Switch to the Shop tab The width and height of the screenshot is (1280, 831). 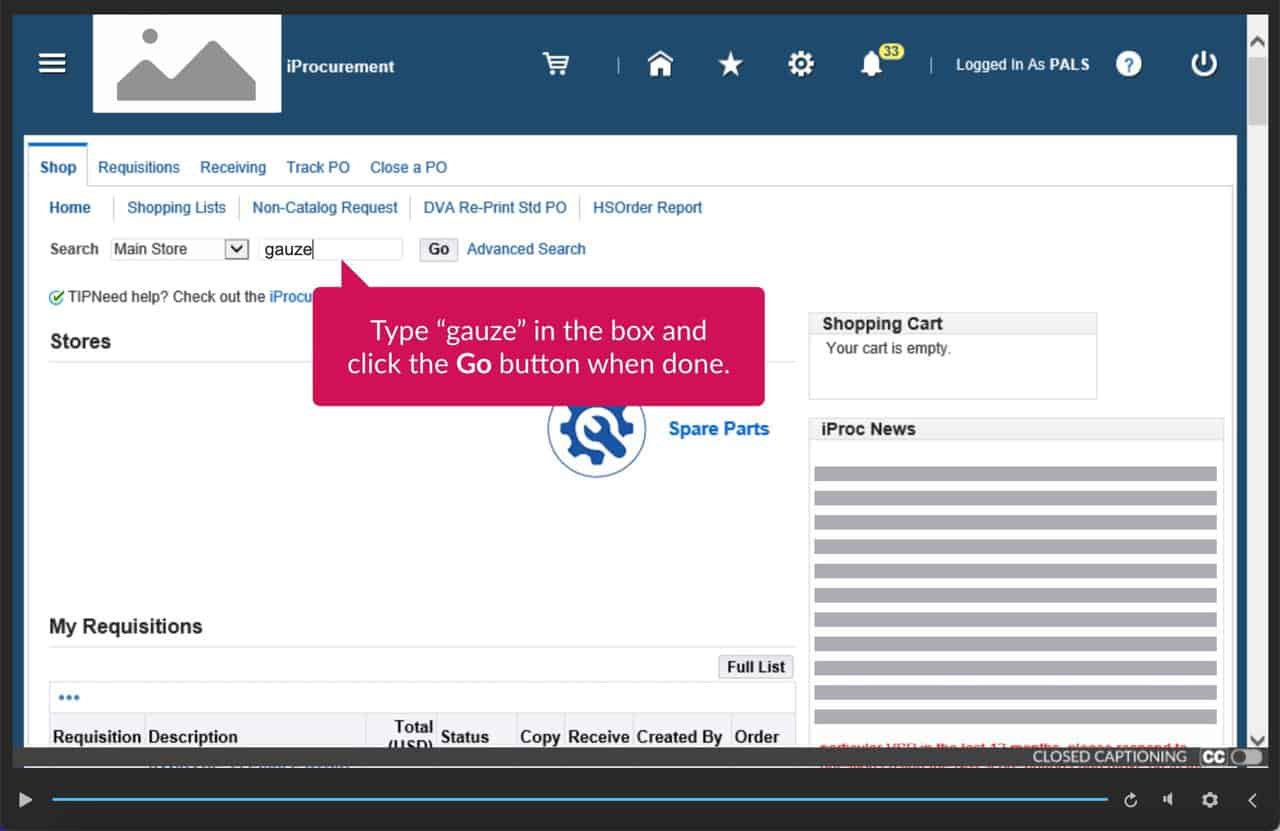[58, 167]
